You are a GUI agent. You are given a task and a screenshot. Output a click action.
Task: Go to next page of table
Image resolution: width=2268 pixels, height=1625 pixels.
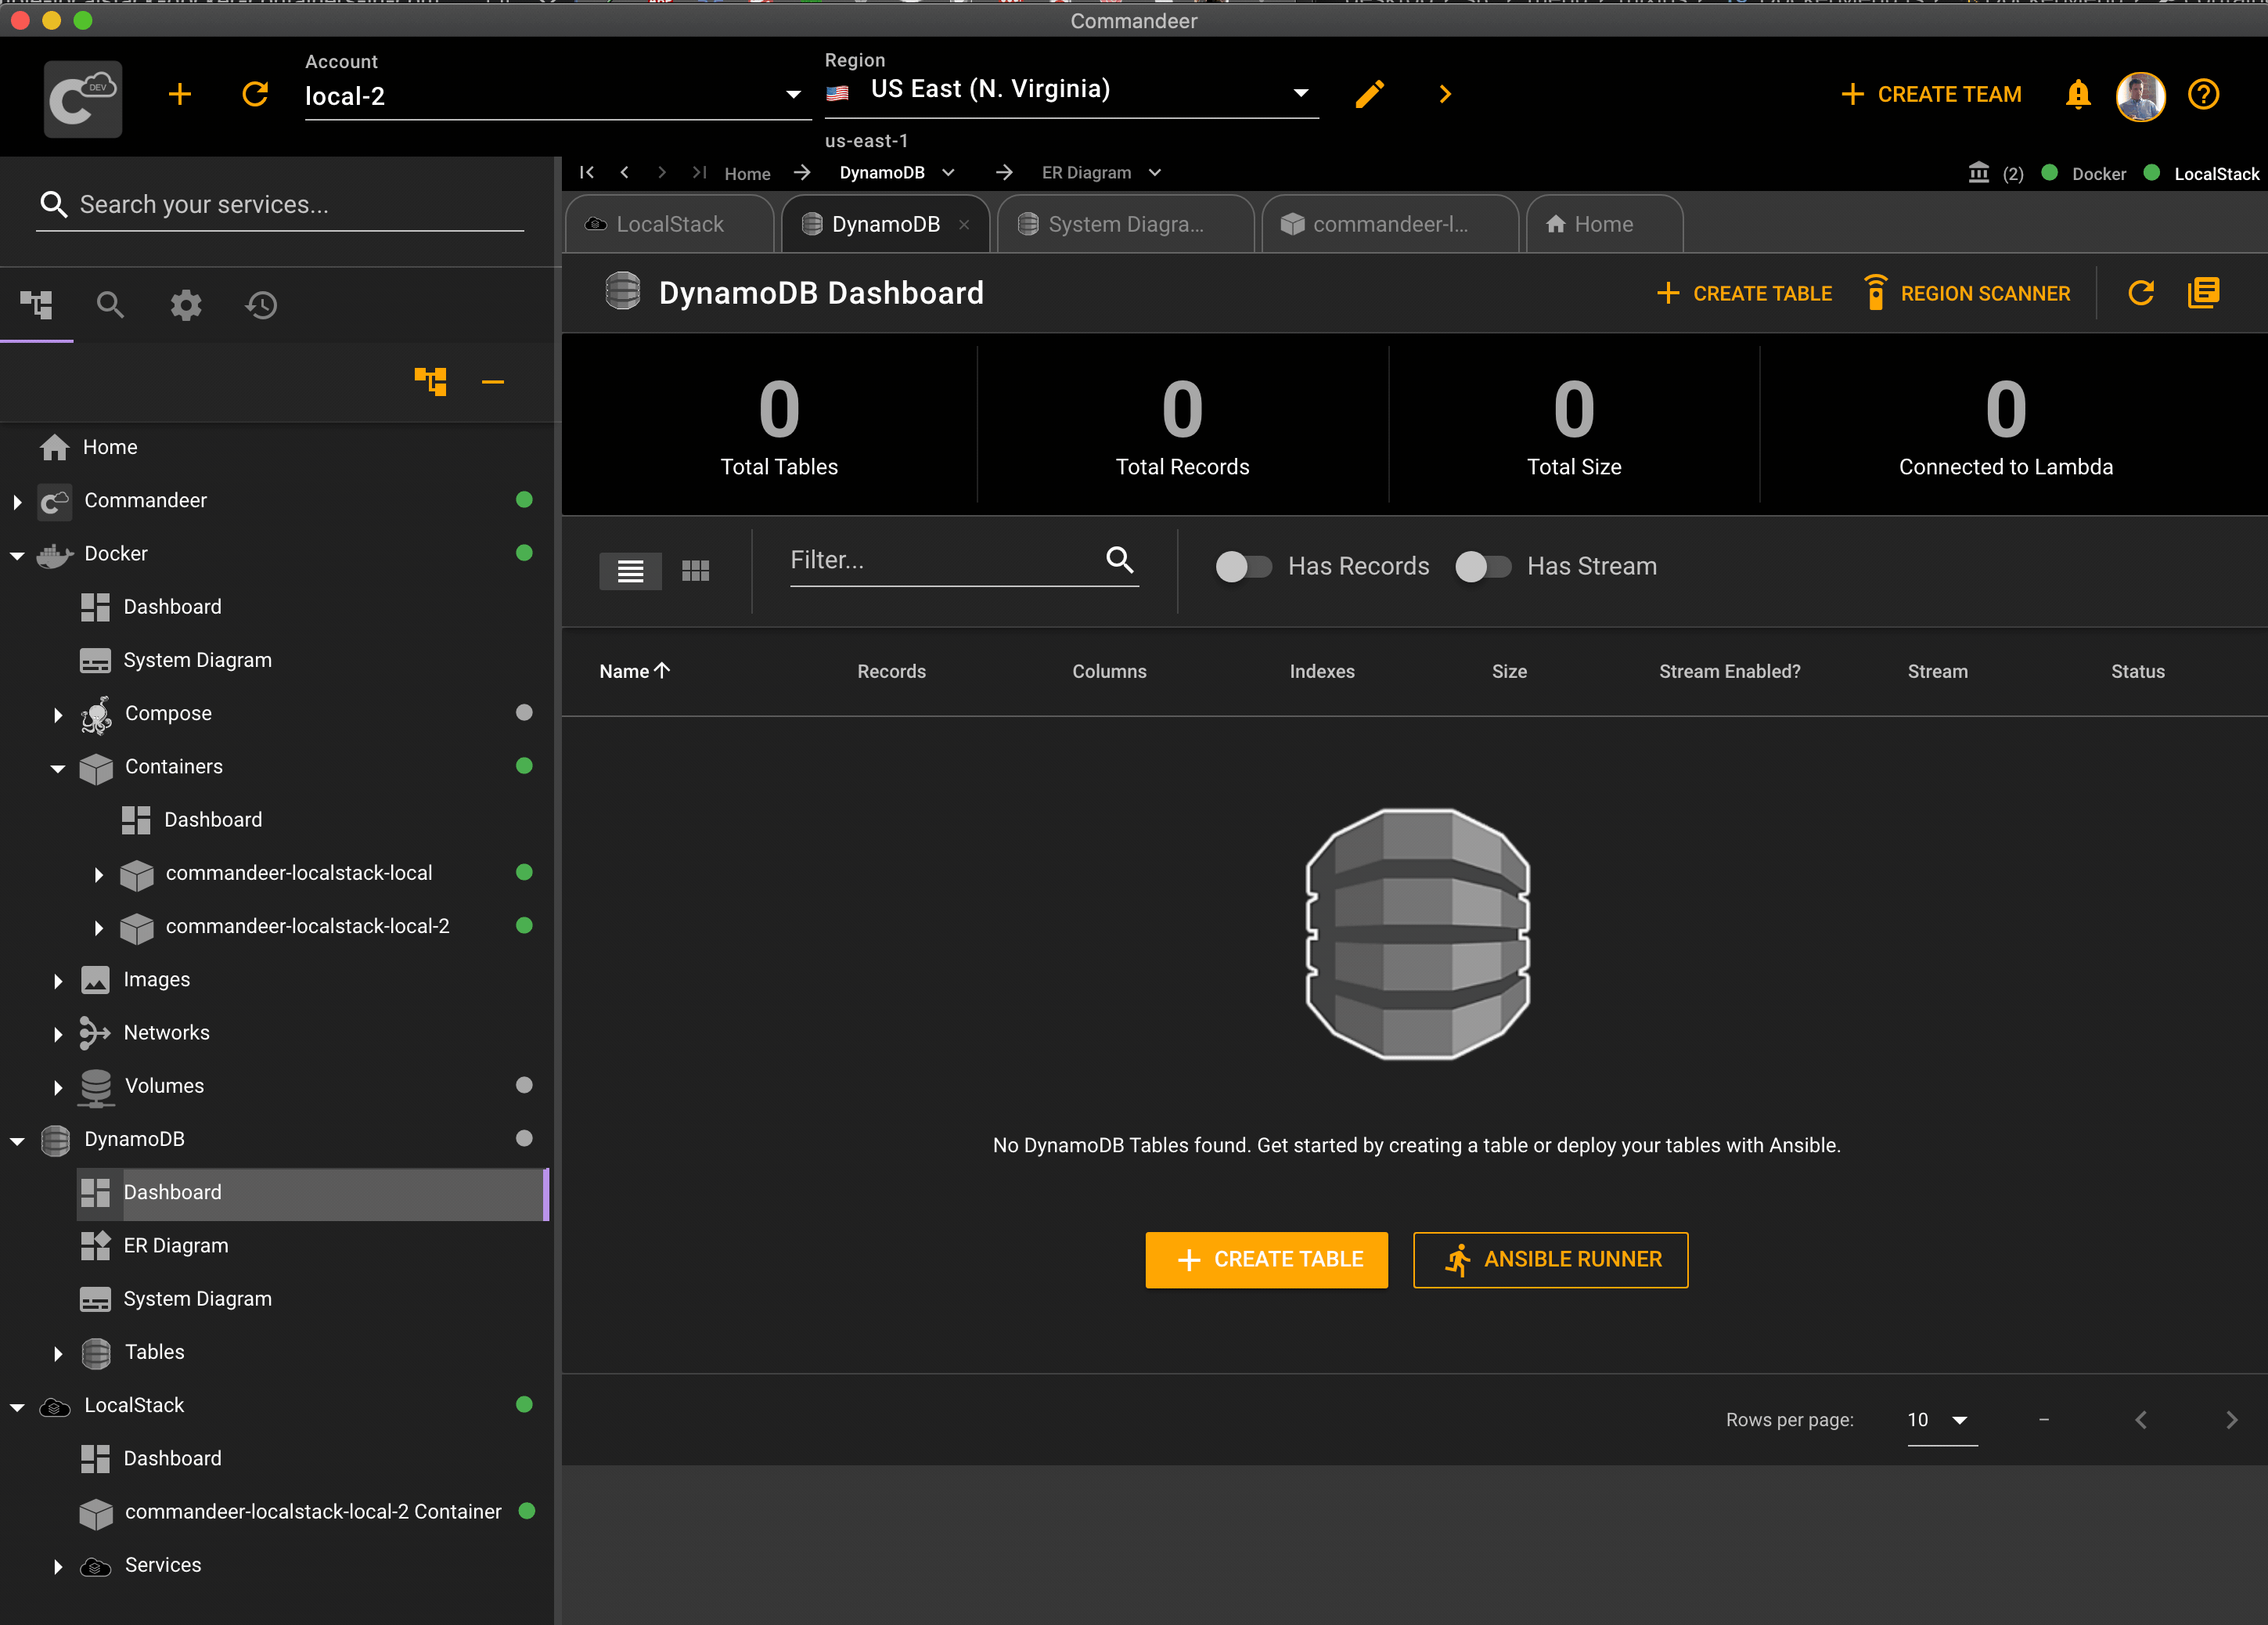click(x=2231, y=1420)
